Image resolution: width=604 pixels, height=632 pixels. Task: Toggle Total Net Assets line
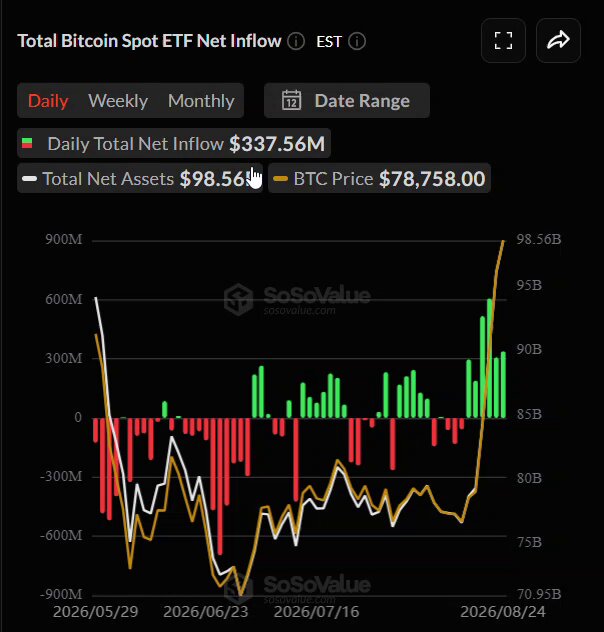pyautogui.click(x=140, y=178)
